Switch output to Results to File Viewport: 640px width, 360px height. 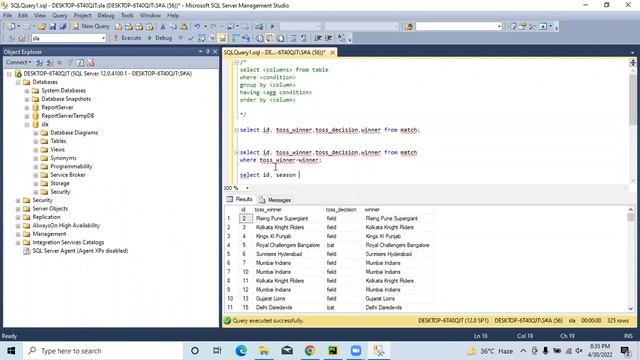click(281, 38)
